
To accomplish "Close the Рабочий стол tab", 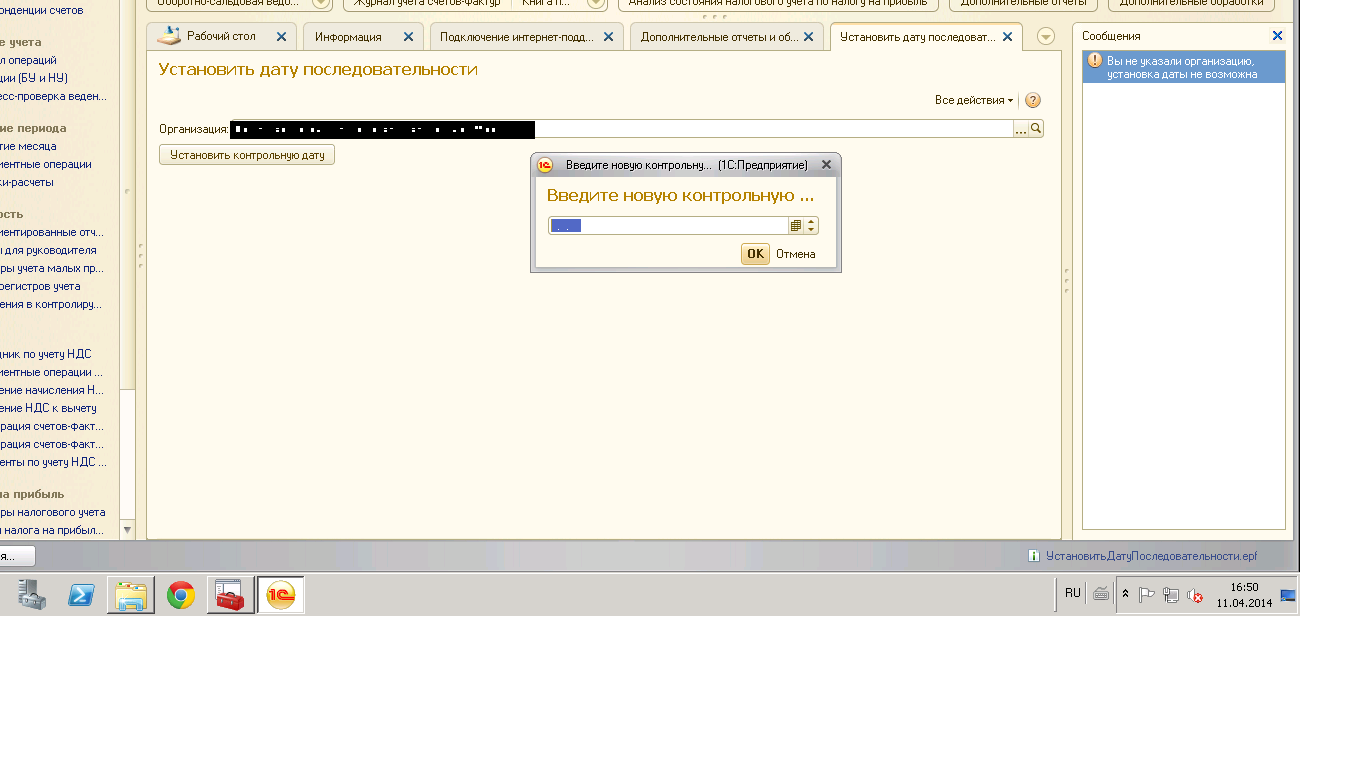I will 281,37.
